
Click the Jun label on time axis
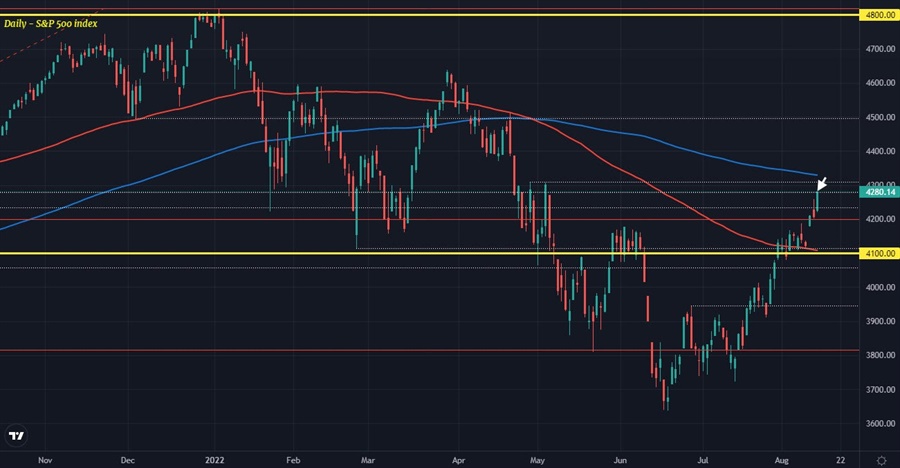620,460
